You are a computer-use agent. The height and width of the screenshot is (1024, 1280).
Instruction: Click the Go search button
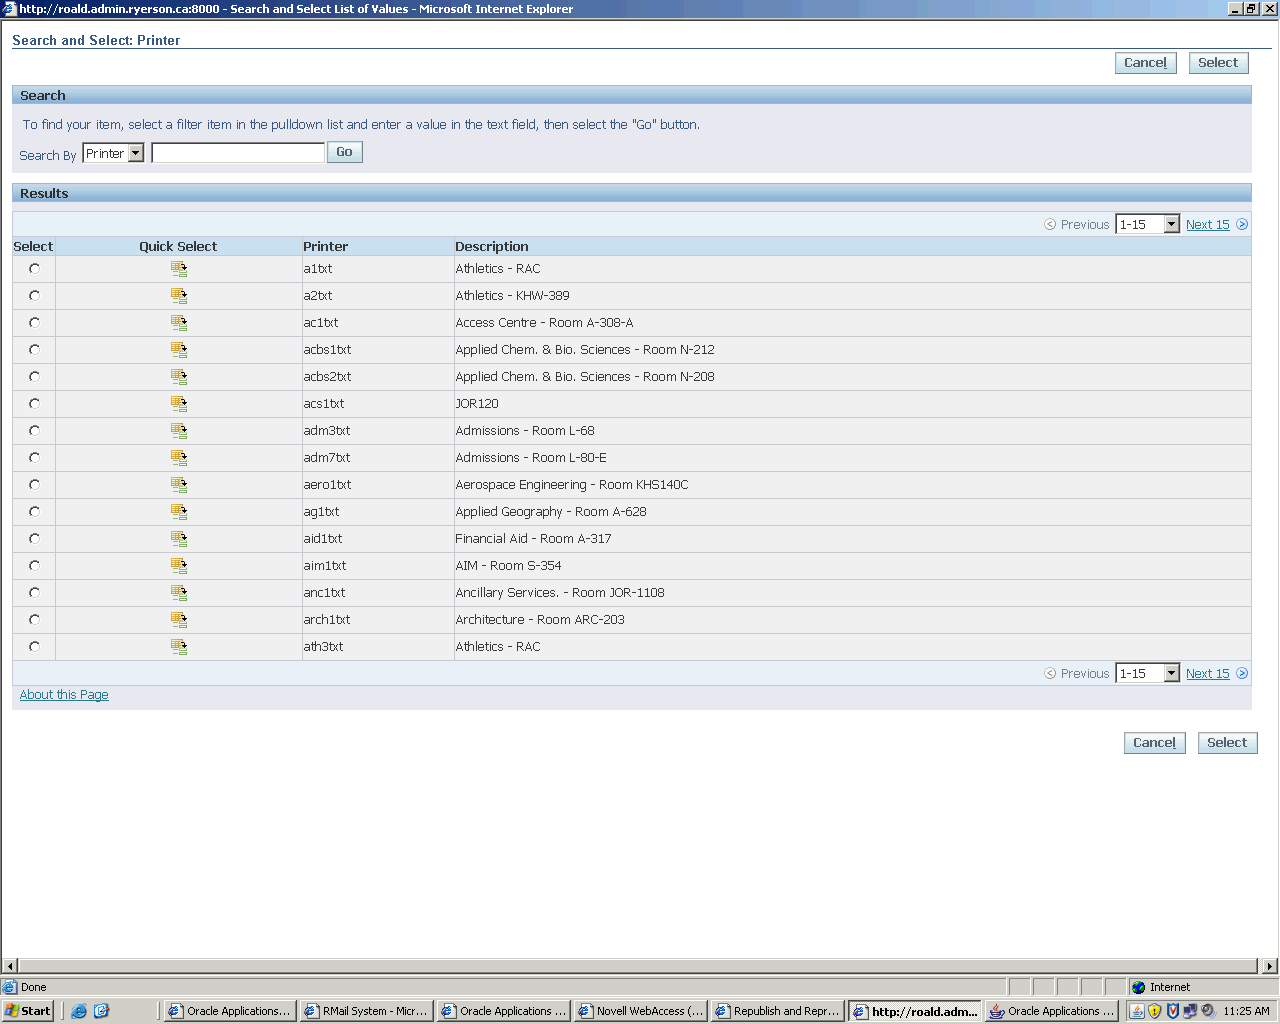344,153
